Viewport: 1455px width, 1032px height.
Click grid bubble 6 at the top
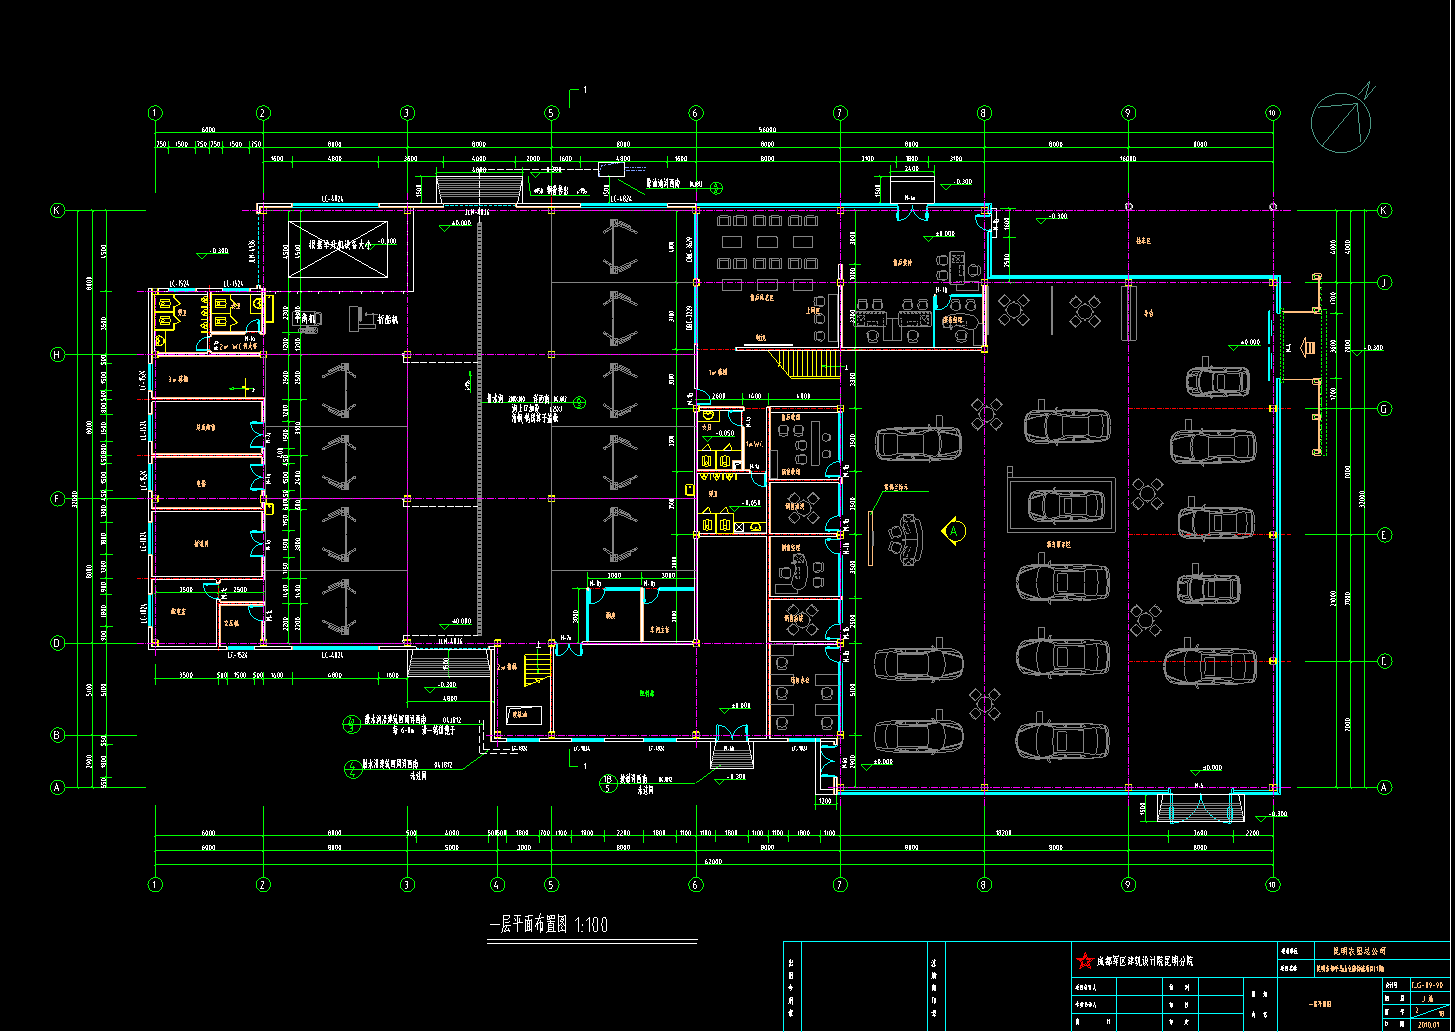click(695, 113)
